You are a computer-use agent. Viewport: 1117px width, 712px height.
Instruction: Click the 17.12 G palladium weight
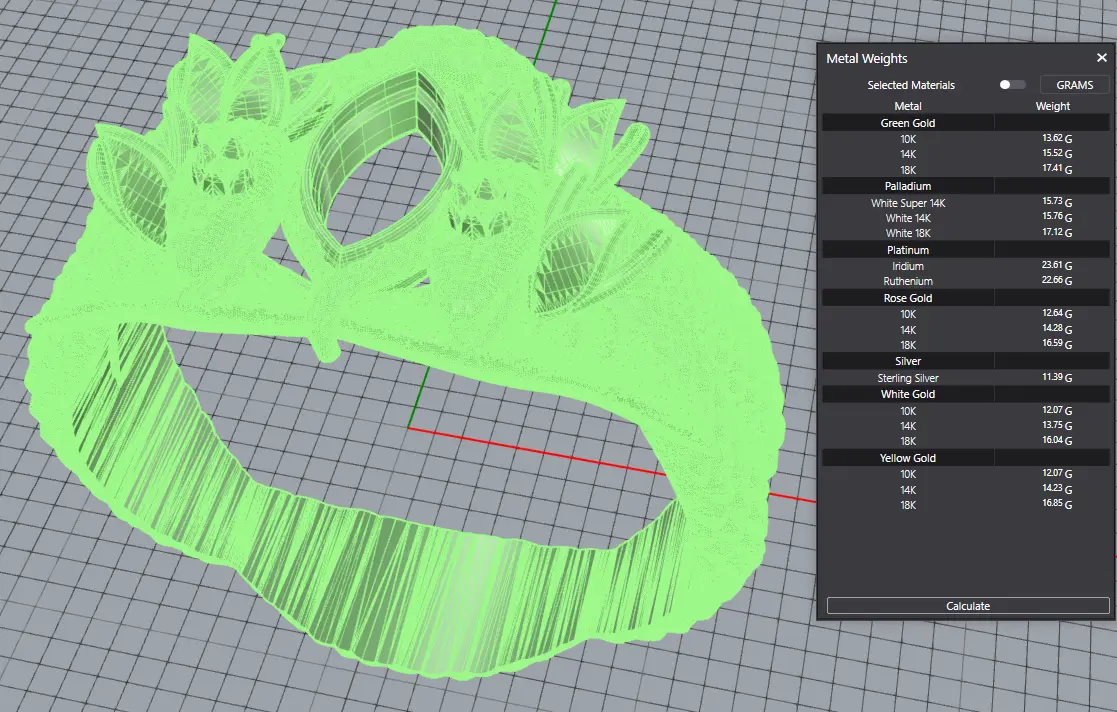[1057, 233]
